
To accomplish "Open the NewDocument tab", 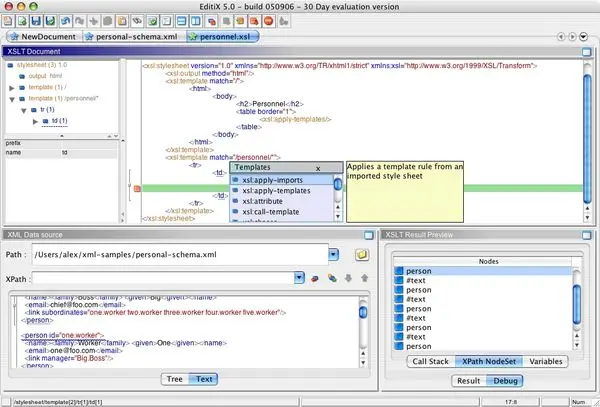I will [x=44, y=37].
